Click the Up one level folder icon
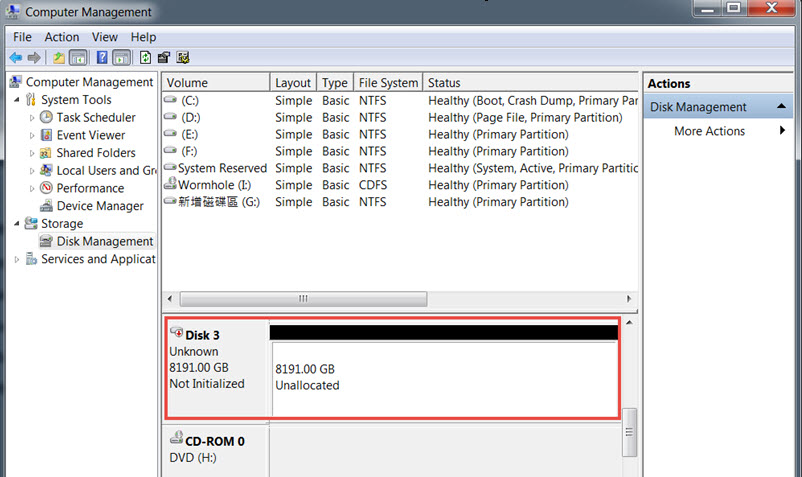Screen dimensions: 802x477 59,58
